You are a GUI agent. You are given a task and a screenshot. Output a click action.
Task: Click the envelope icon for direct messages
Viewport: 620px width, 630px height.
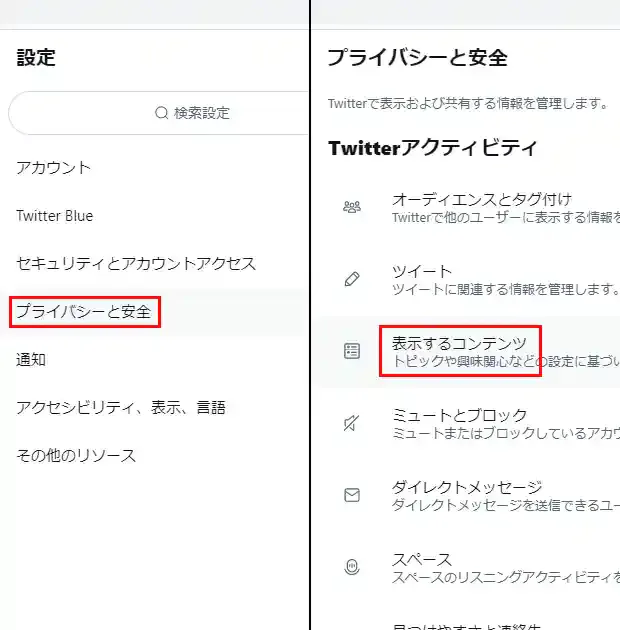pos(352,495)
